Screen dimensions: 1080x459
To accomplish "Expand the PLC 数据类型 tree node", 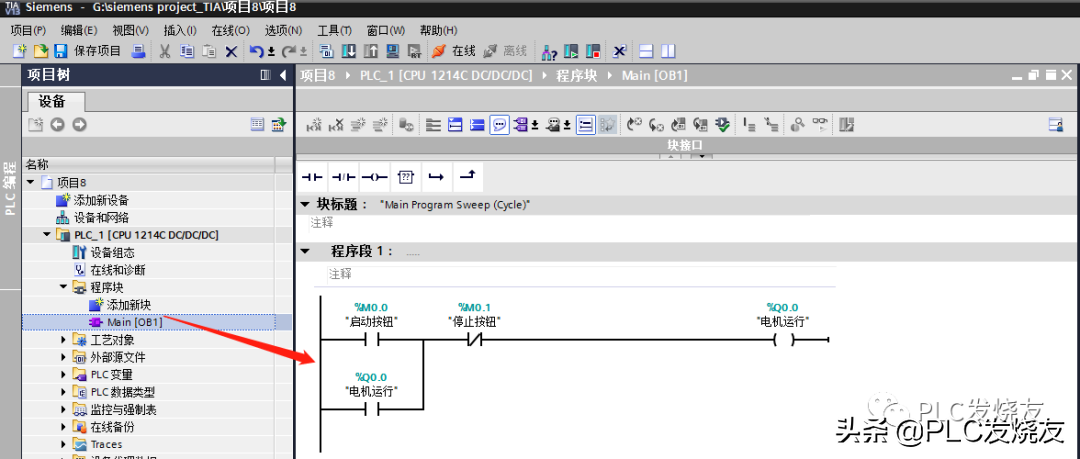I will (63, 392).
